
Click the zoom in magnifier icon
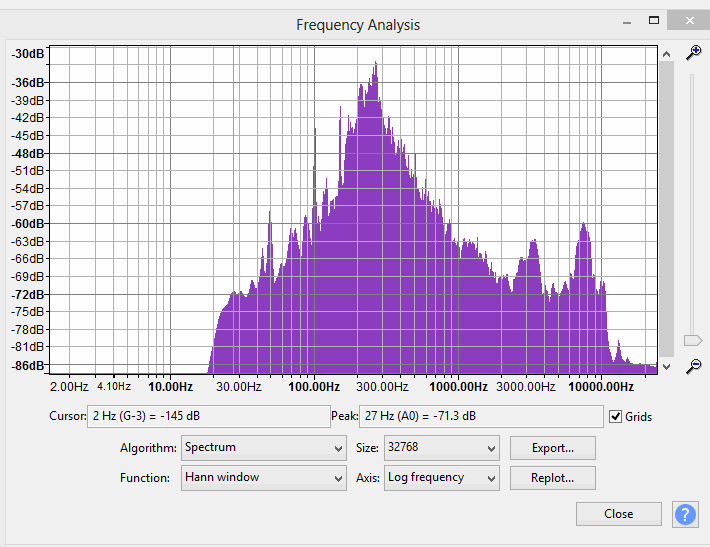(x=693, y=53)
